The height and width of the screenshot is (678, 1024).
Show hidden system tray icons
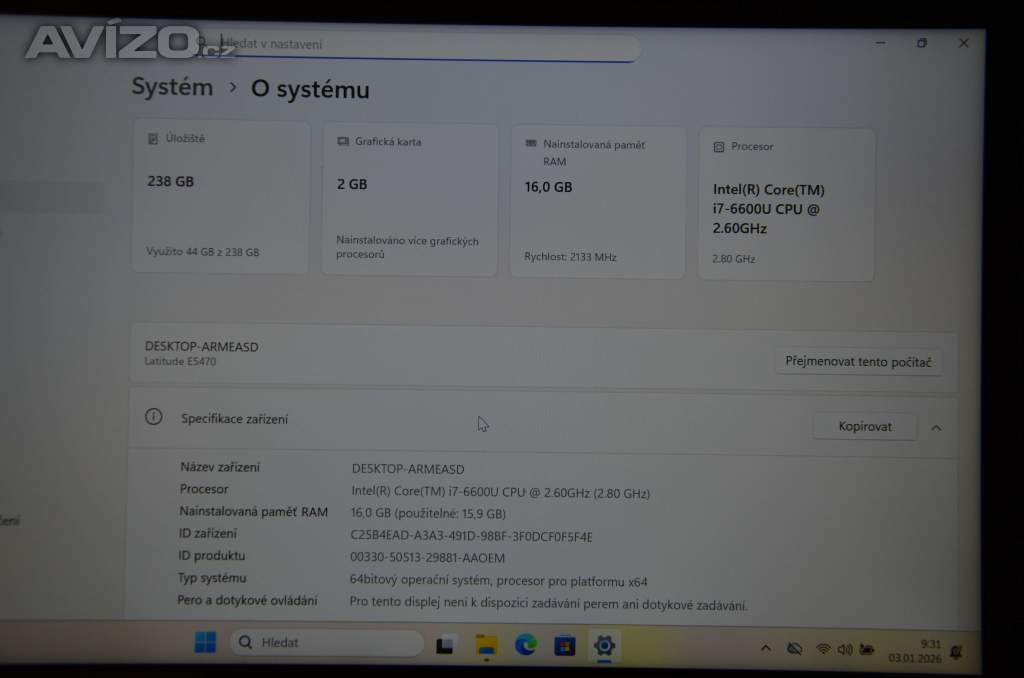click(766, 648)
